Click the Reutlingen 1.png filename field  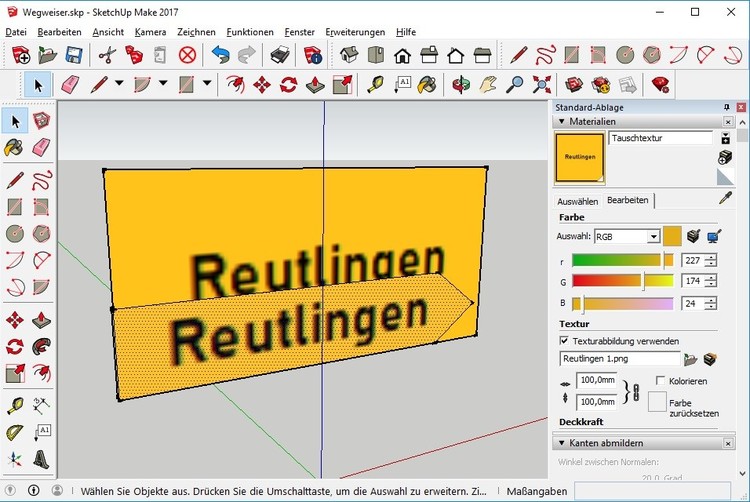[x=619, y=359]
